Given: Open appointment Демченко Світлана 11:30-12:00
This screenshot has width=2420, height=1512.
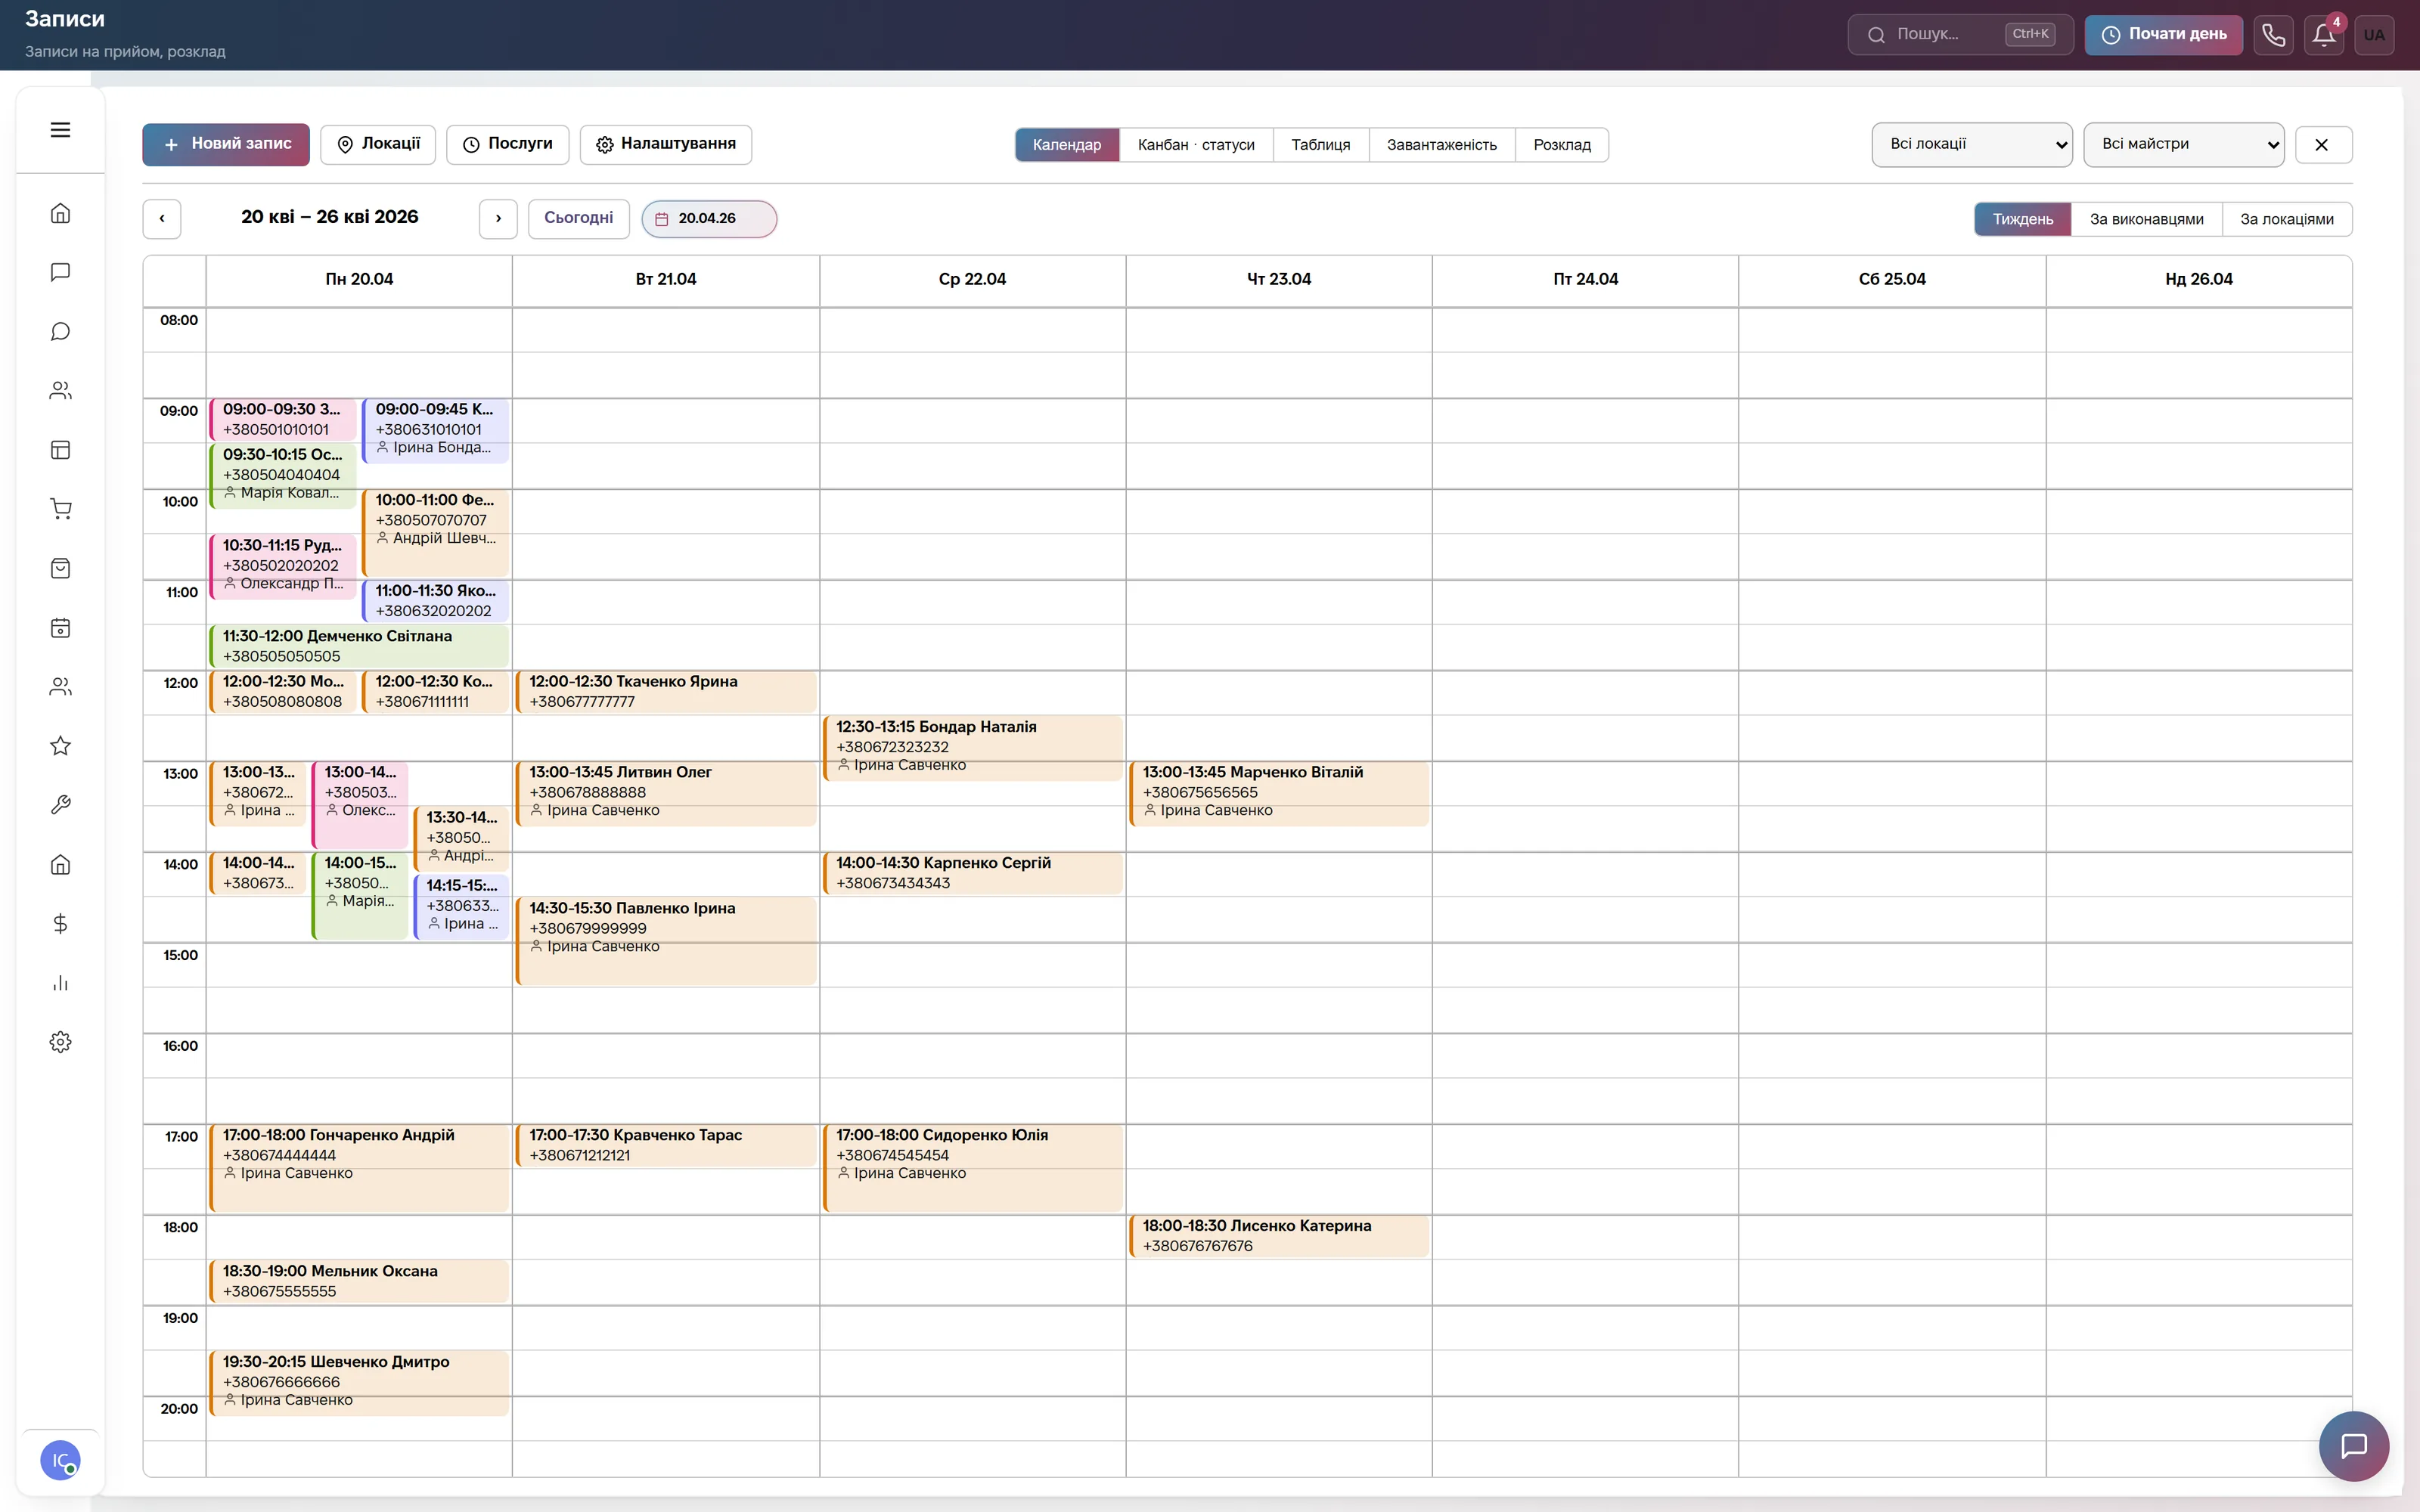Looking at the screenshot, I should click(360, 646).
